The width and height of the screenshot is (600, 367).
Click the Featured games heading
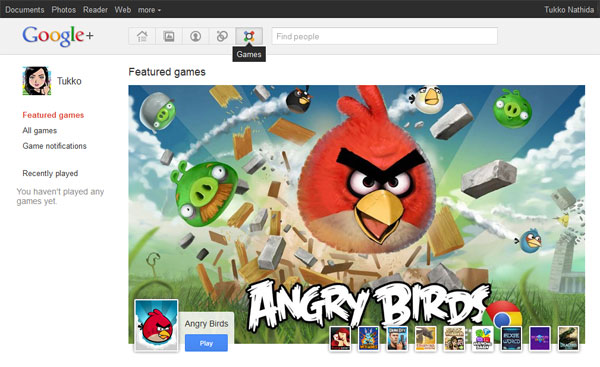(x=167, y=72)
